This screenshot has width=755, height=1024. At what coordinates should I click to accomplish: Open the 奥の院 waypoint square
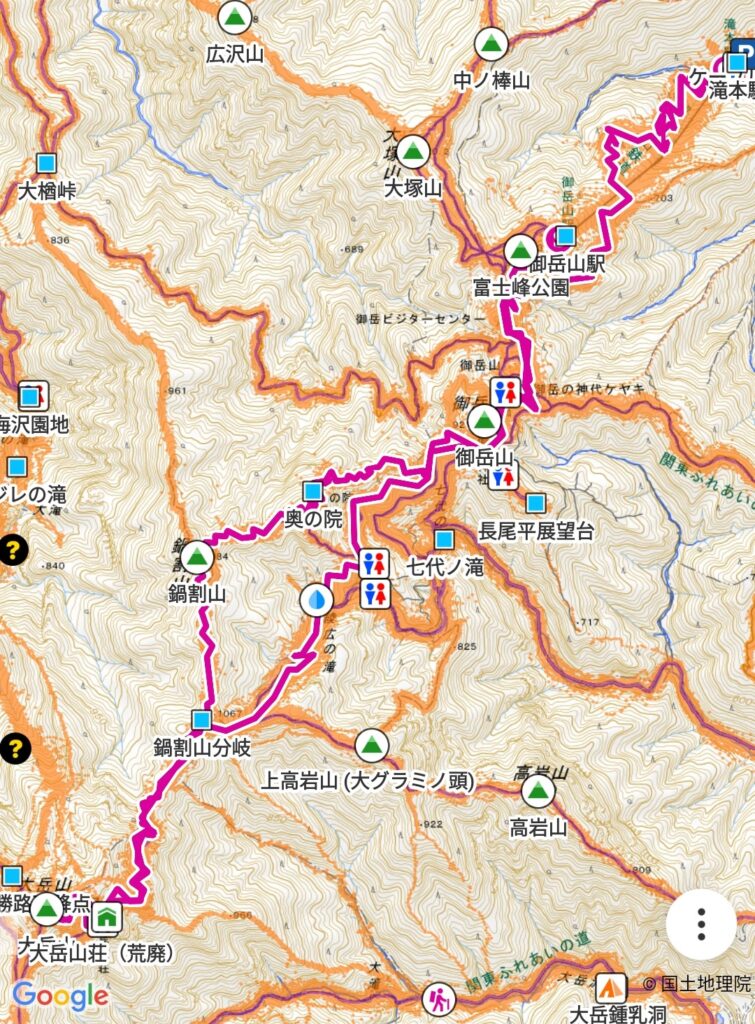point(313,492)
